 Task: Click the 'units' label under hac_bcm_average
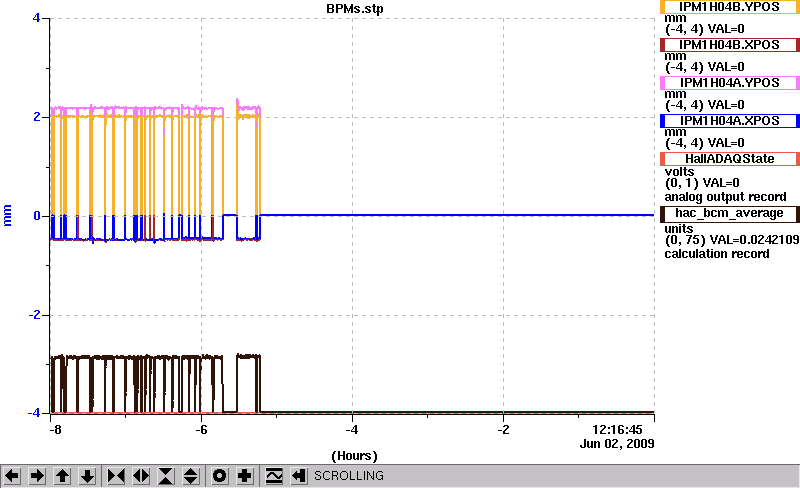[x=679, y=229]
